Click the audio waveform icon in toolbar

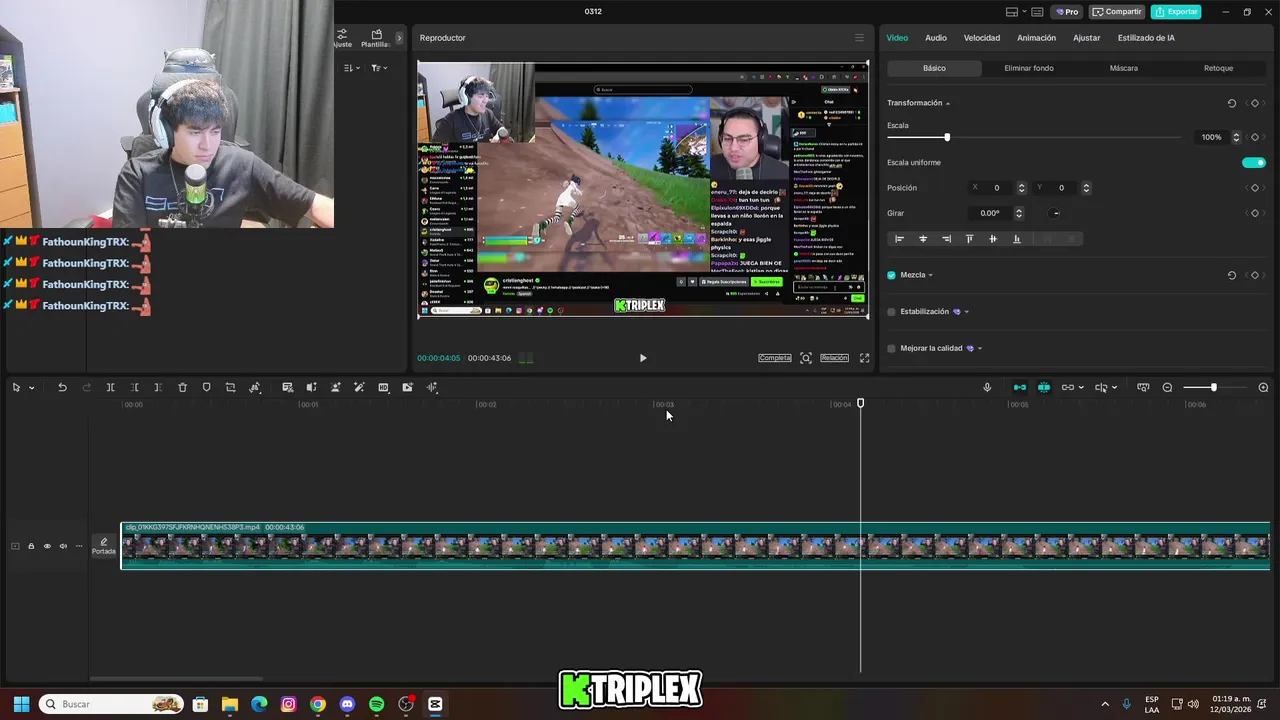point(432,387)
